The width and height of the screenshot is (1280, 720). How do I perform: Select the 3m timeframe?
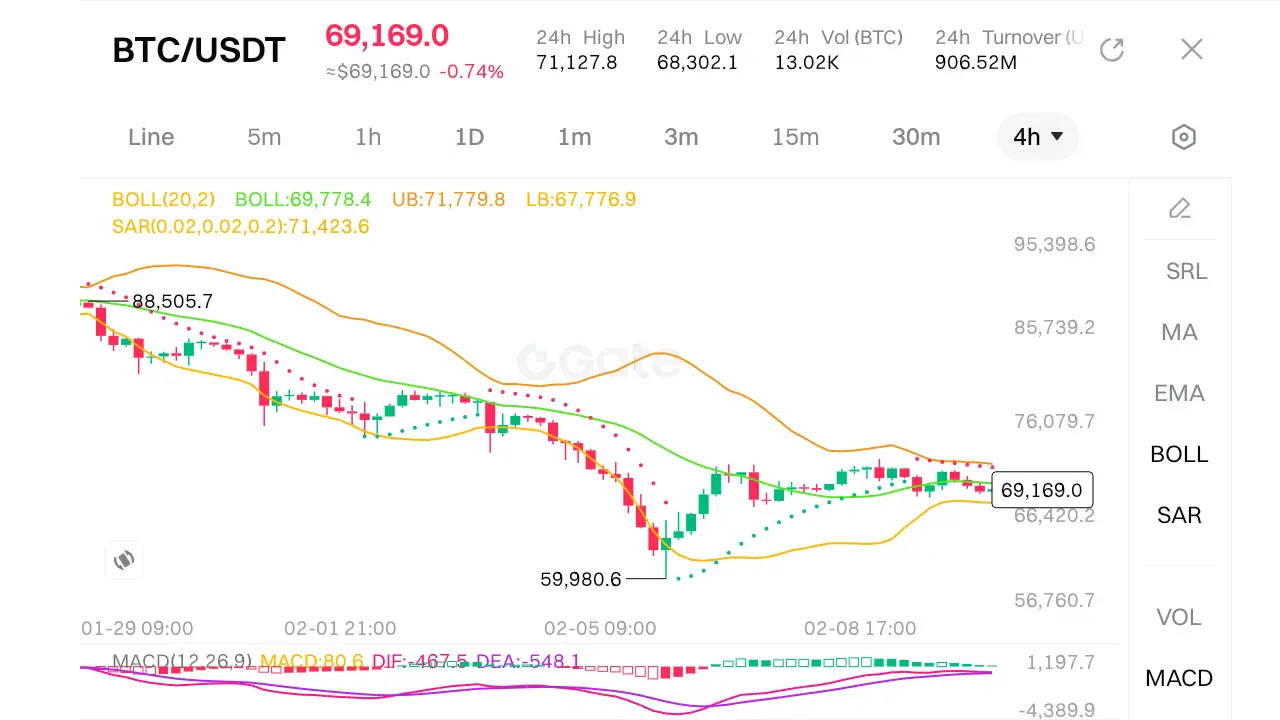pyautogui.click(x=681, y=137)
